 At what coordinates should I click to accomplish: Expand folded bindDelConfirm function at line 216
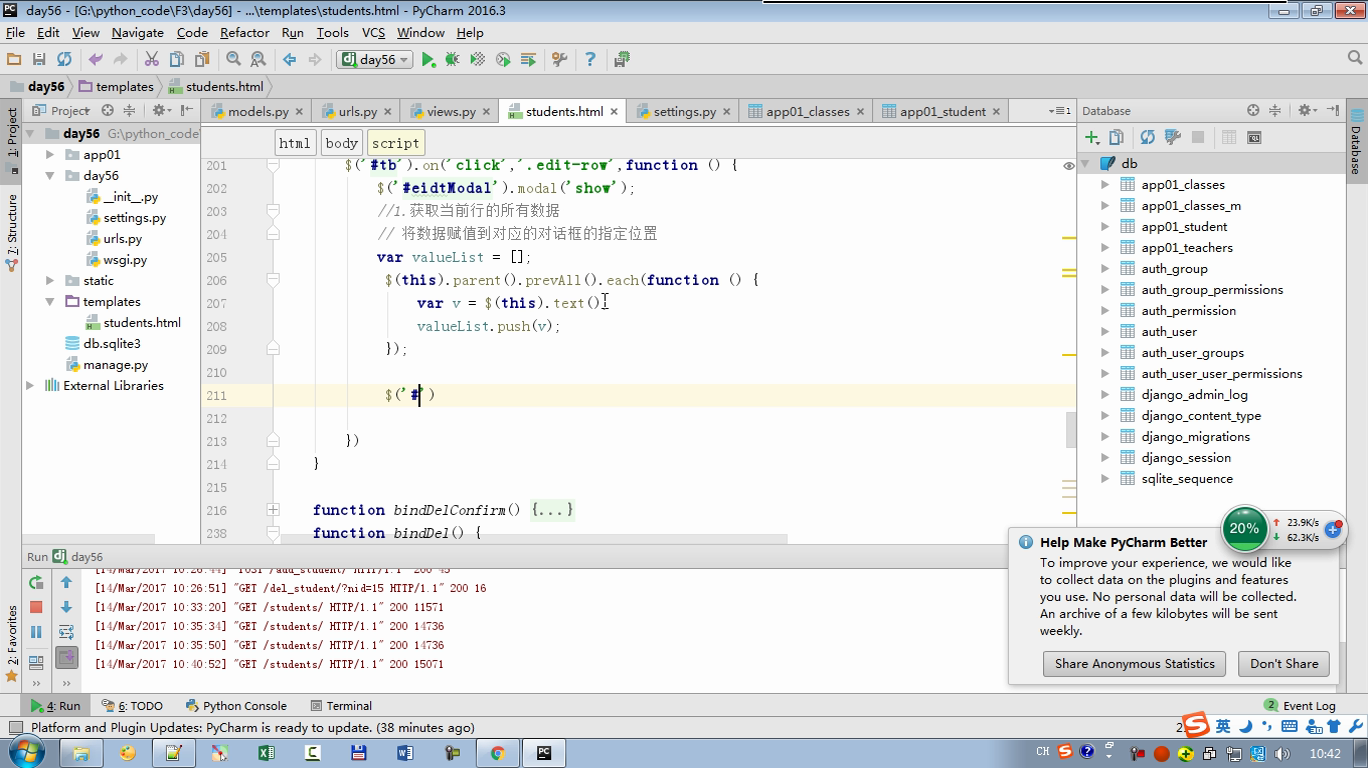click(x=272, y=510)
